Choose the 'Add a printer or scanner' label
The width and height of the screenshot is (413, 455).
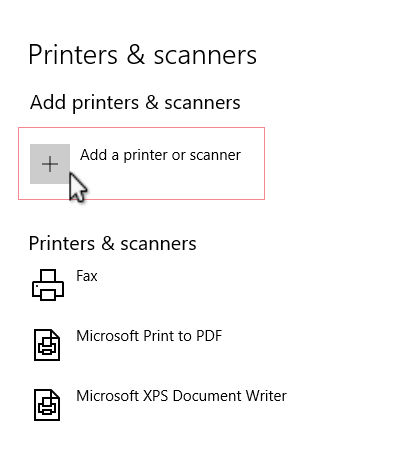point(160,155)
